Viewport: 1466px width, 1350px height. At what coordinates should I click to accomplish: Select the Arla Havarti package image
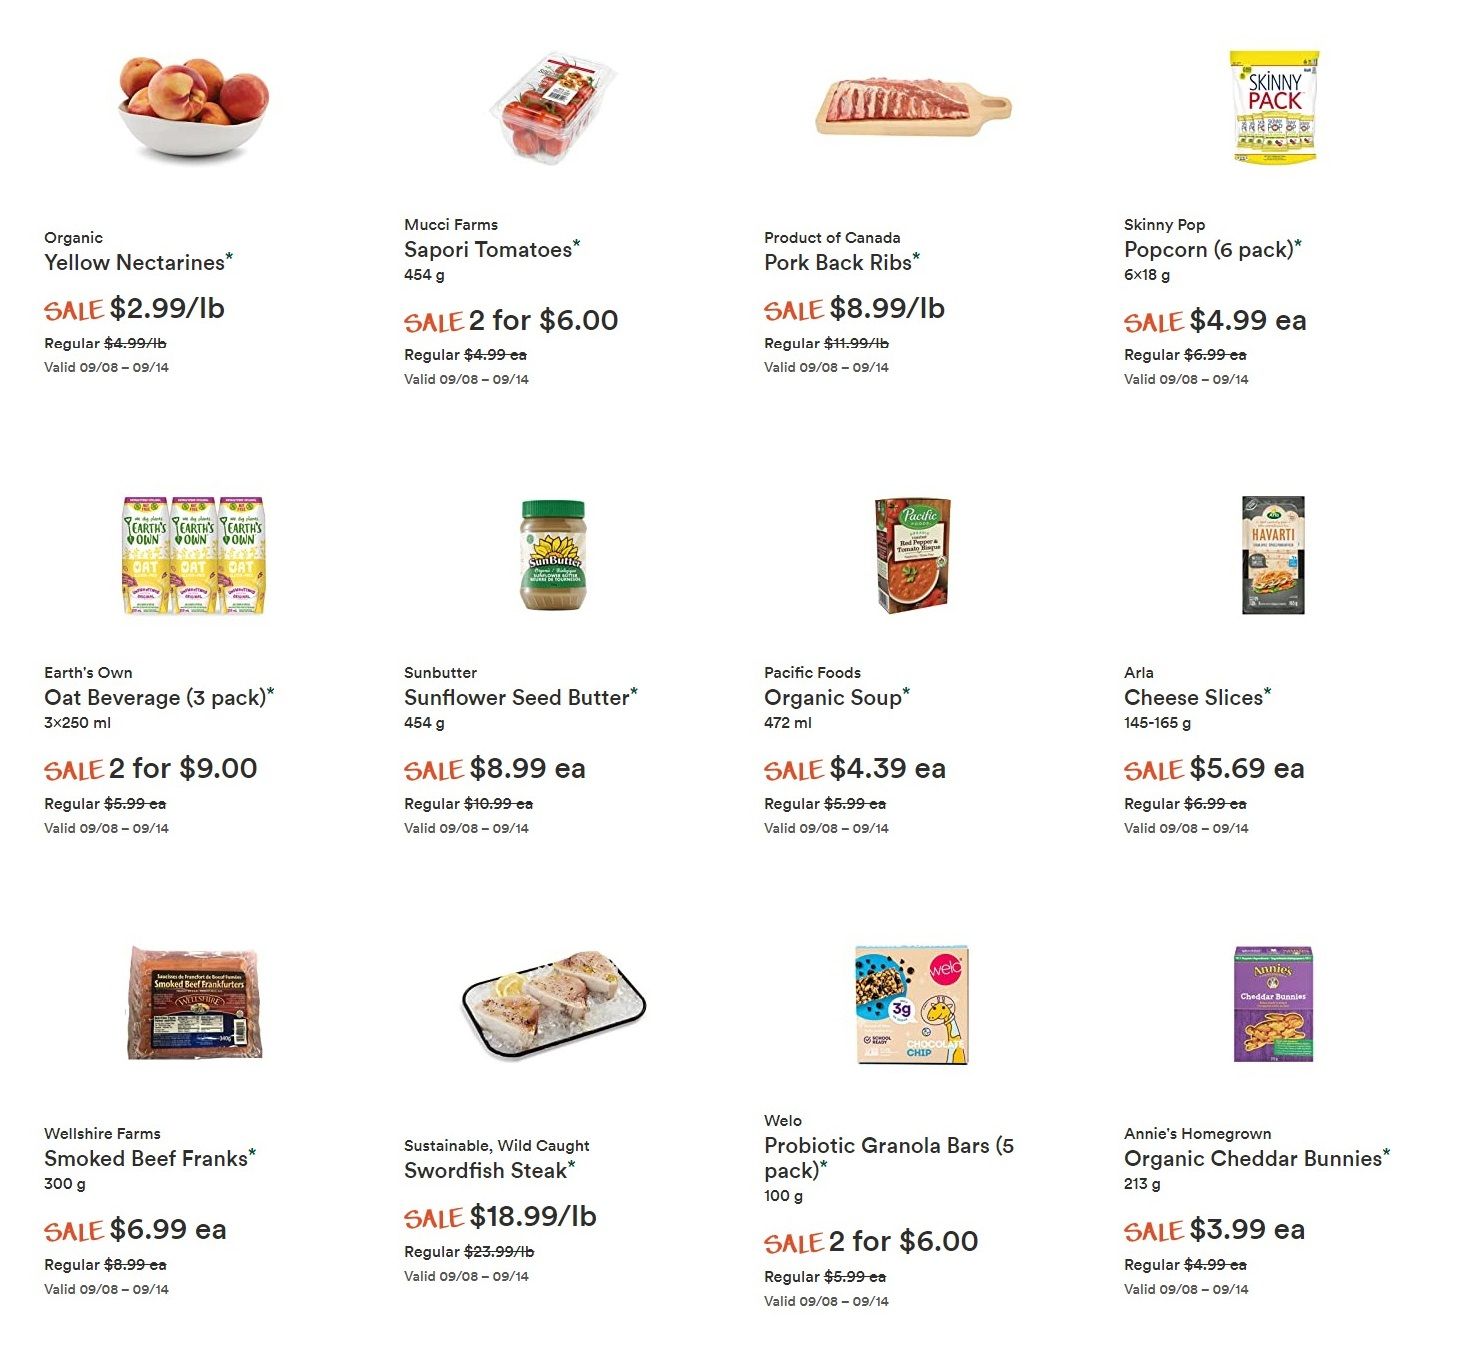tap(1273, 555)
